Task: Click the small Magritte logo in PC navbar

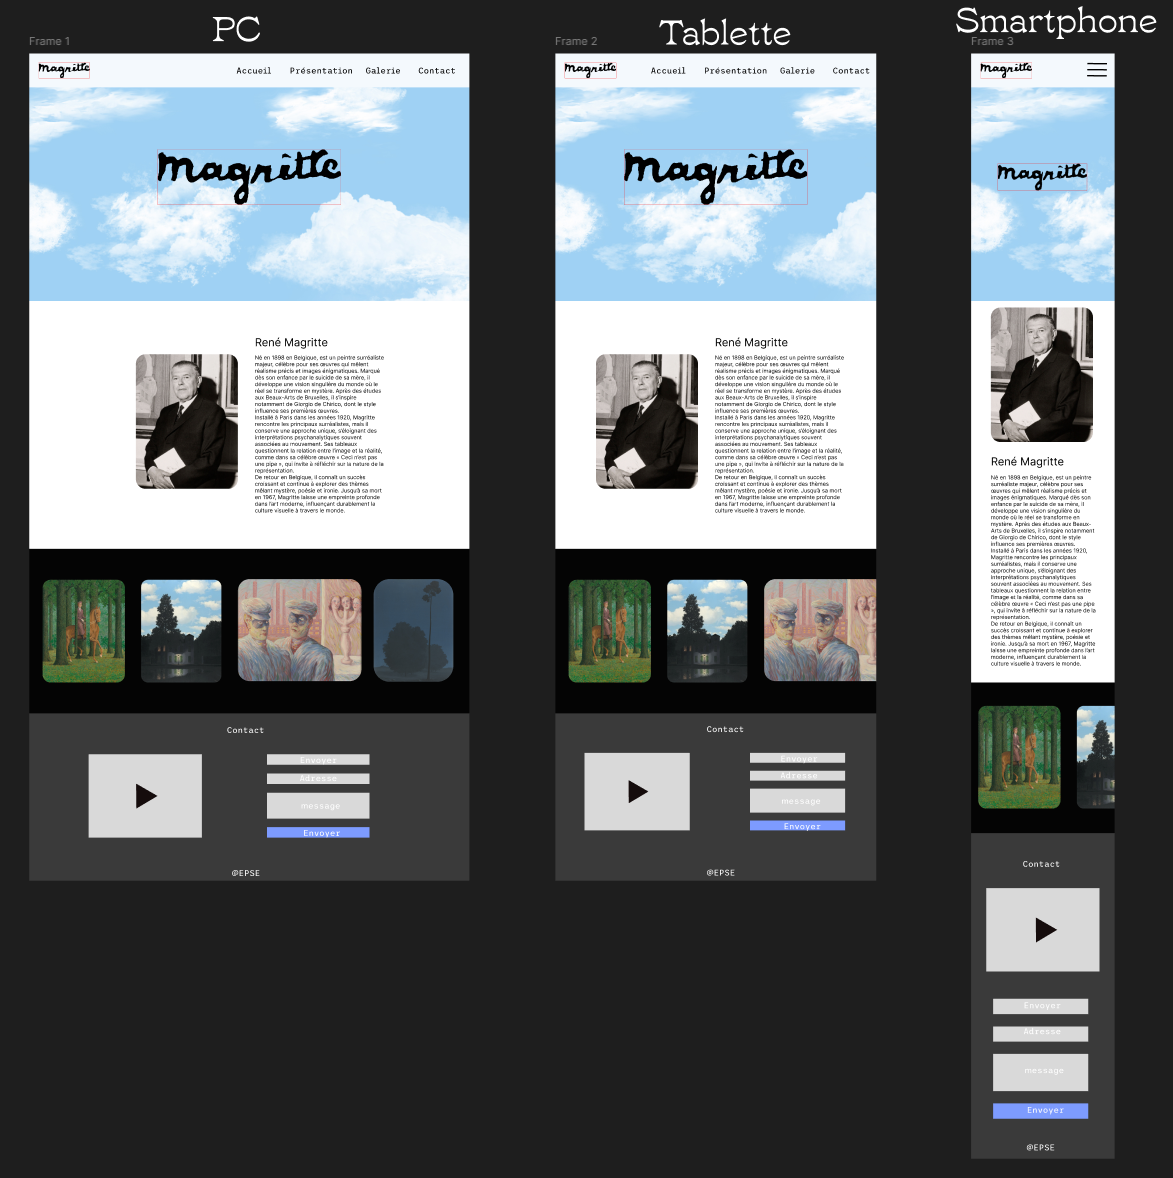Action: (64, 70)
